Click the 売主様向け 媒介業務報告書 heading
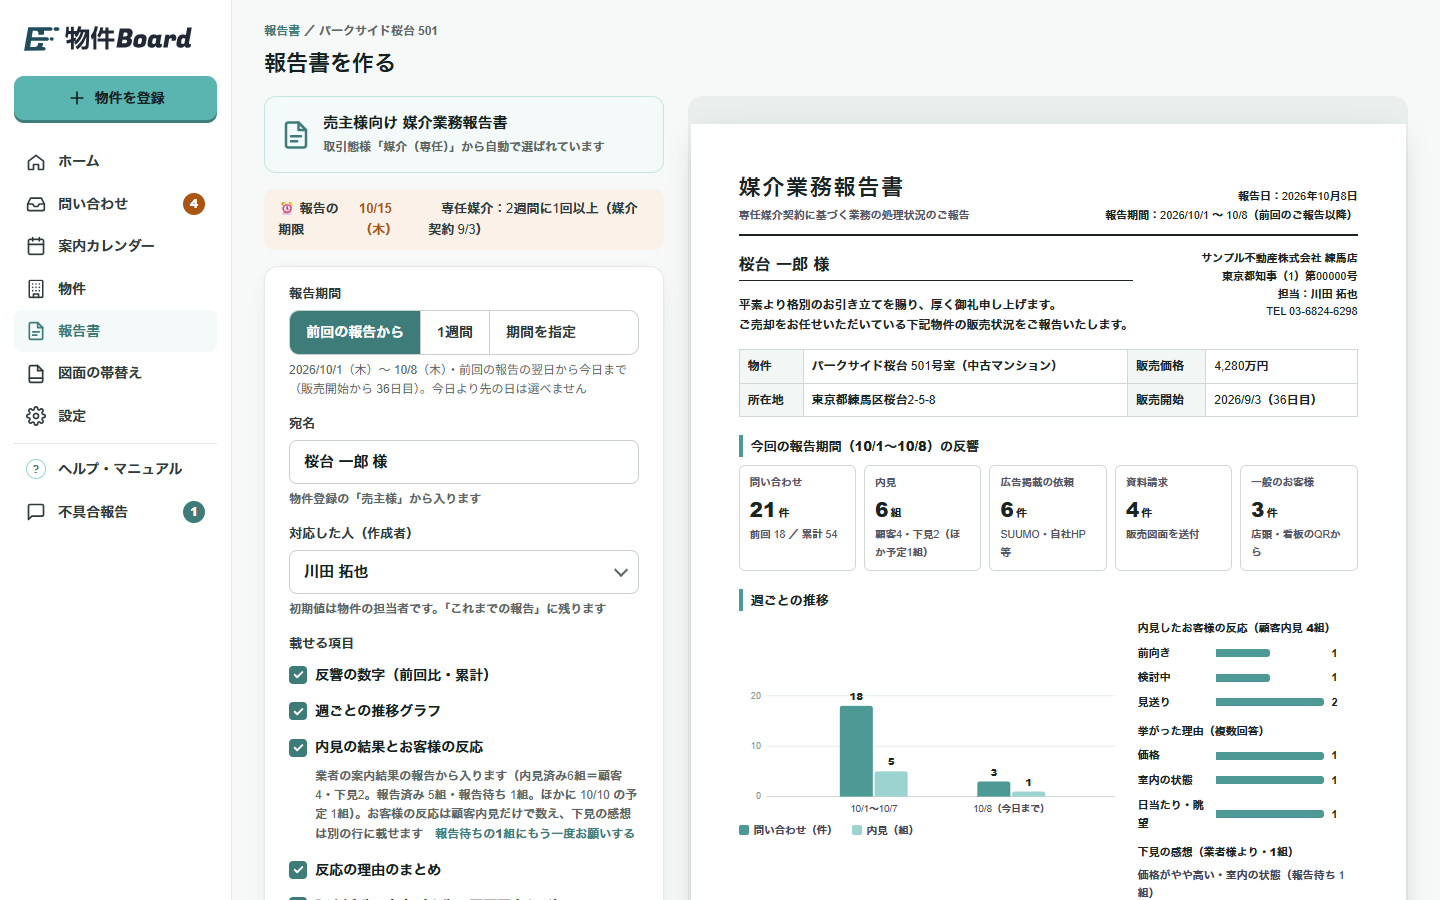This screenshot has width=1440, height=900. (415, 123)
